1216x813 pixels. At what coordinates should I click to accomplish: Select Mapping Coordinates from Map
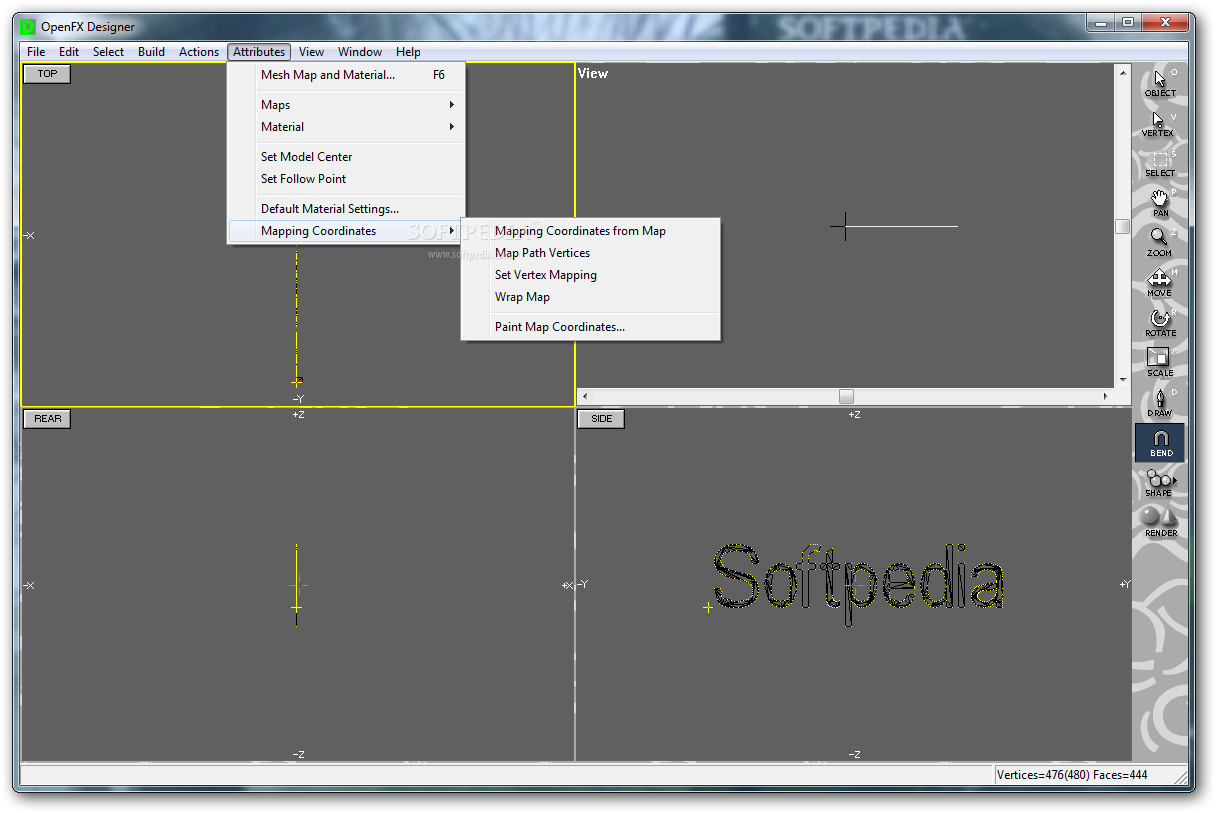tap(591, 231)
